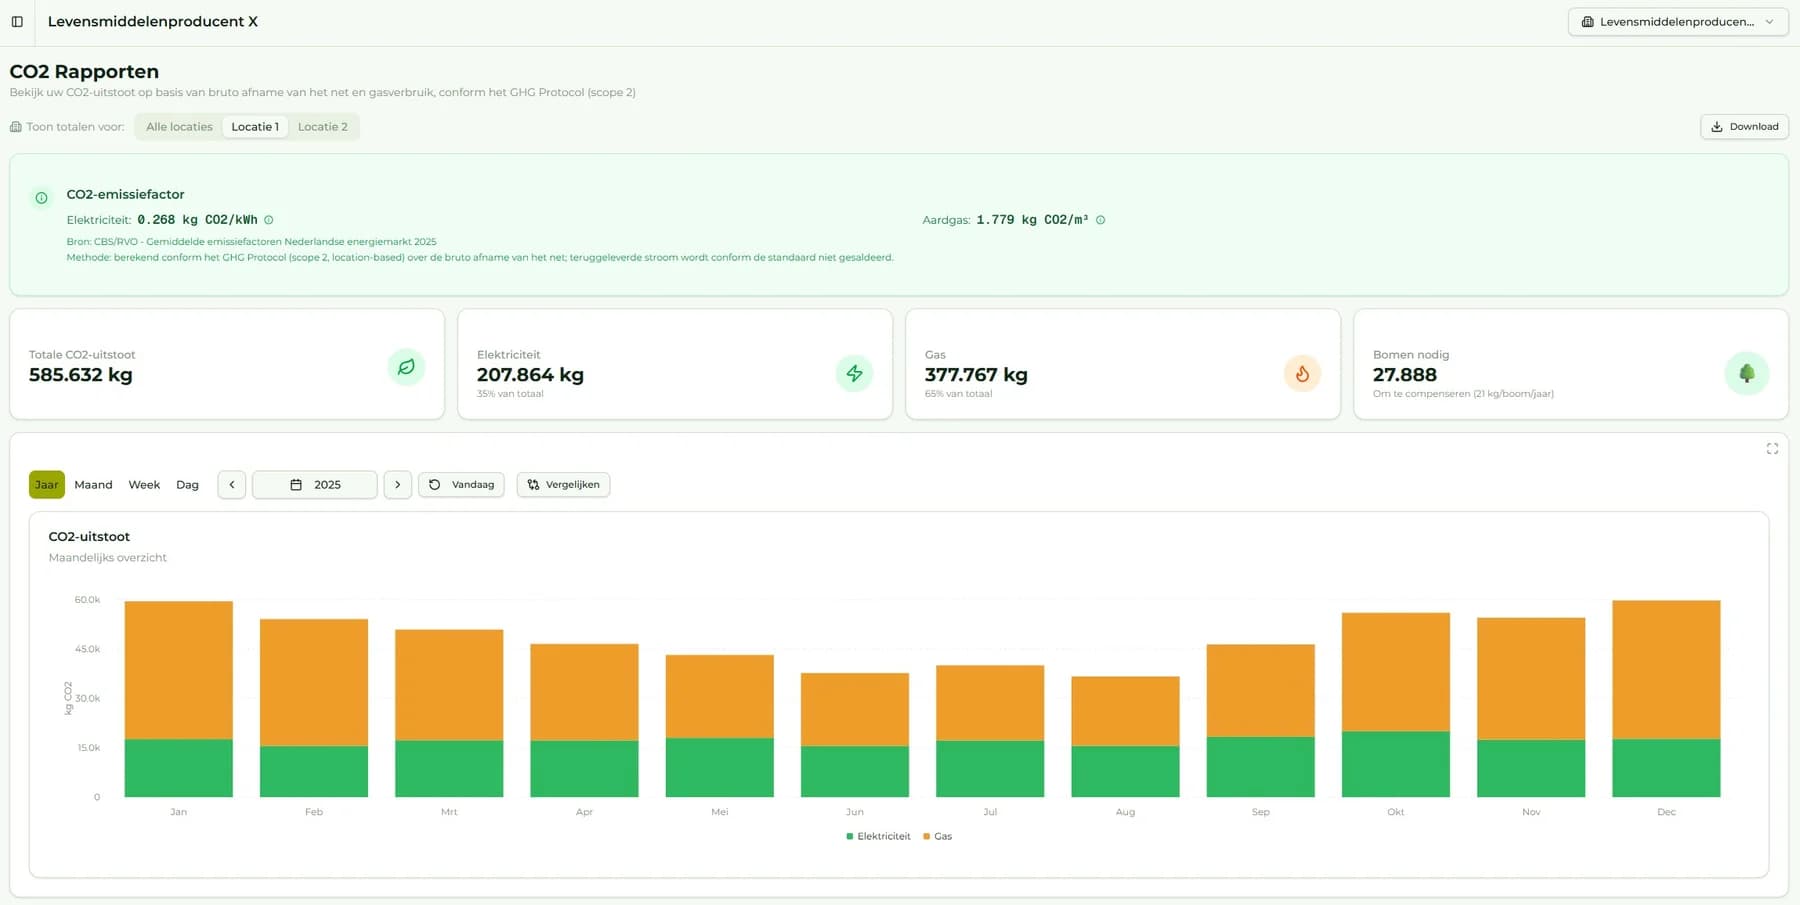Click the info icon next to electricity emission factor

coord(269,220)
